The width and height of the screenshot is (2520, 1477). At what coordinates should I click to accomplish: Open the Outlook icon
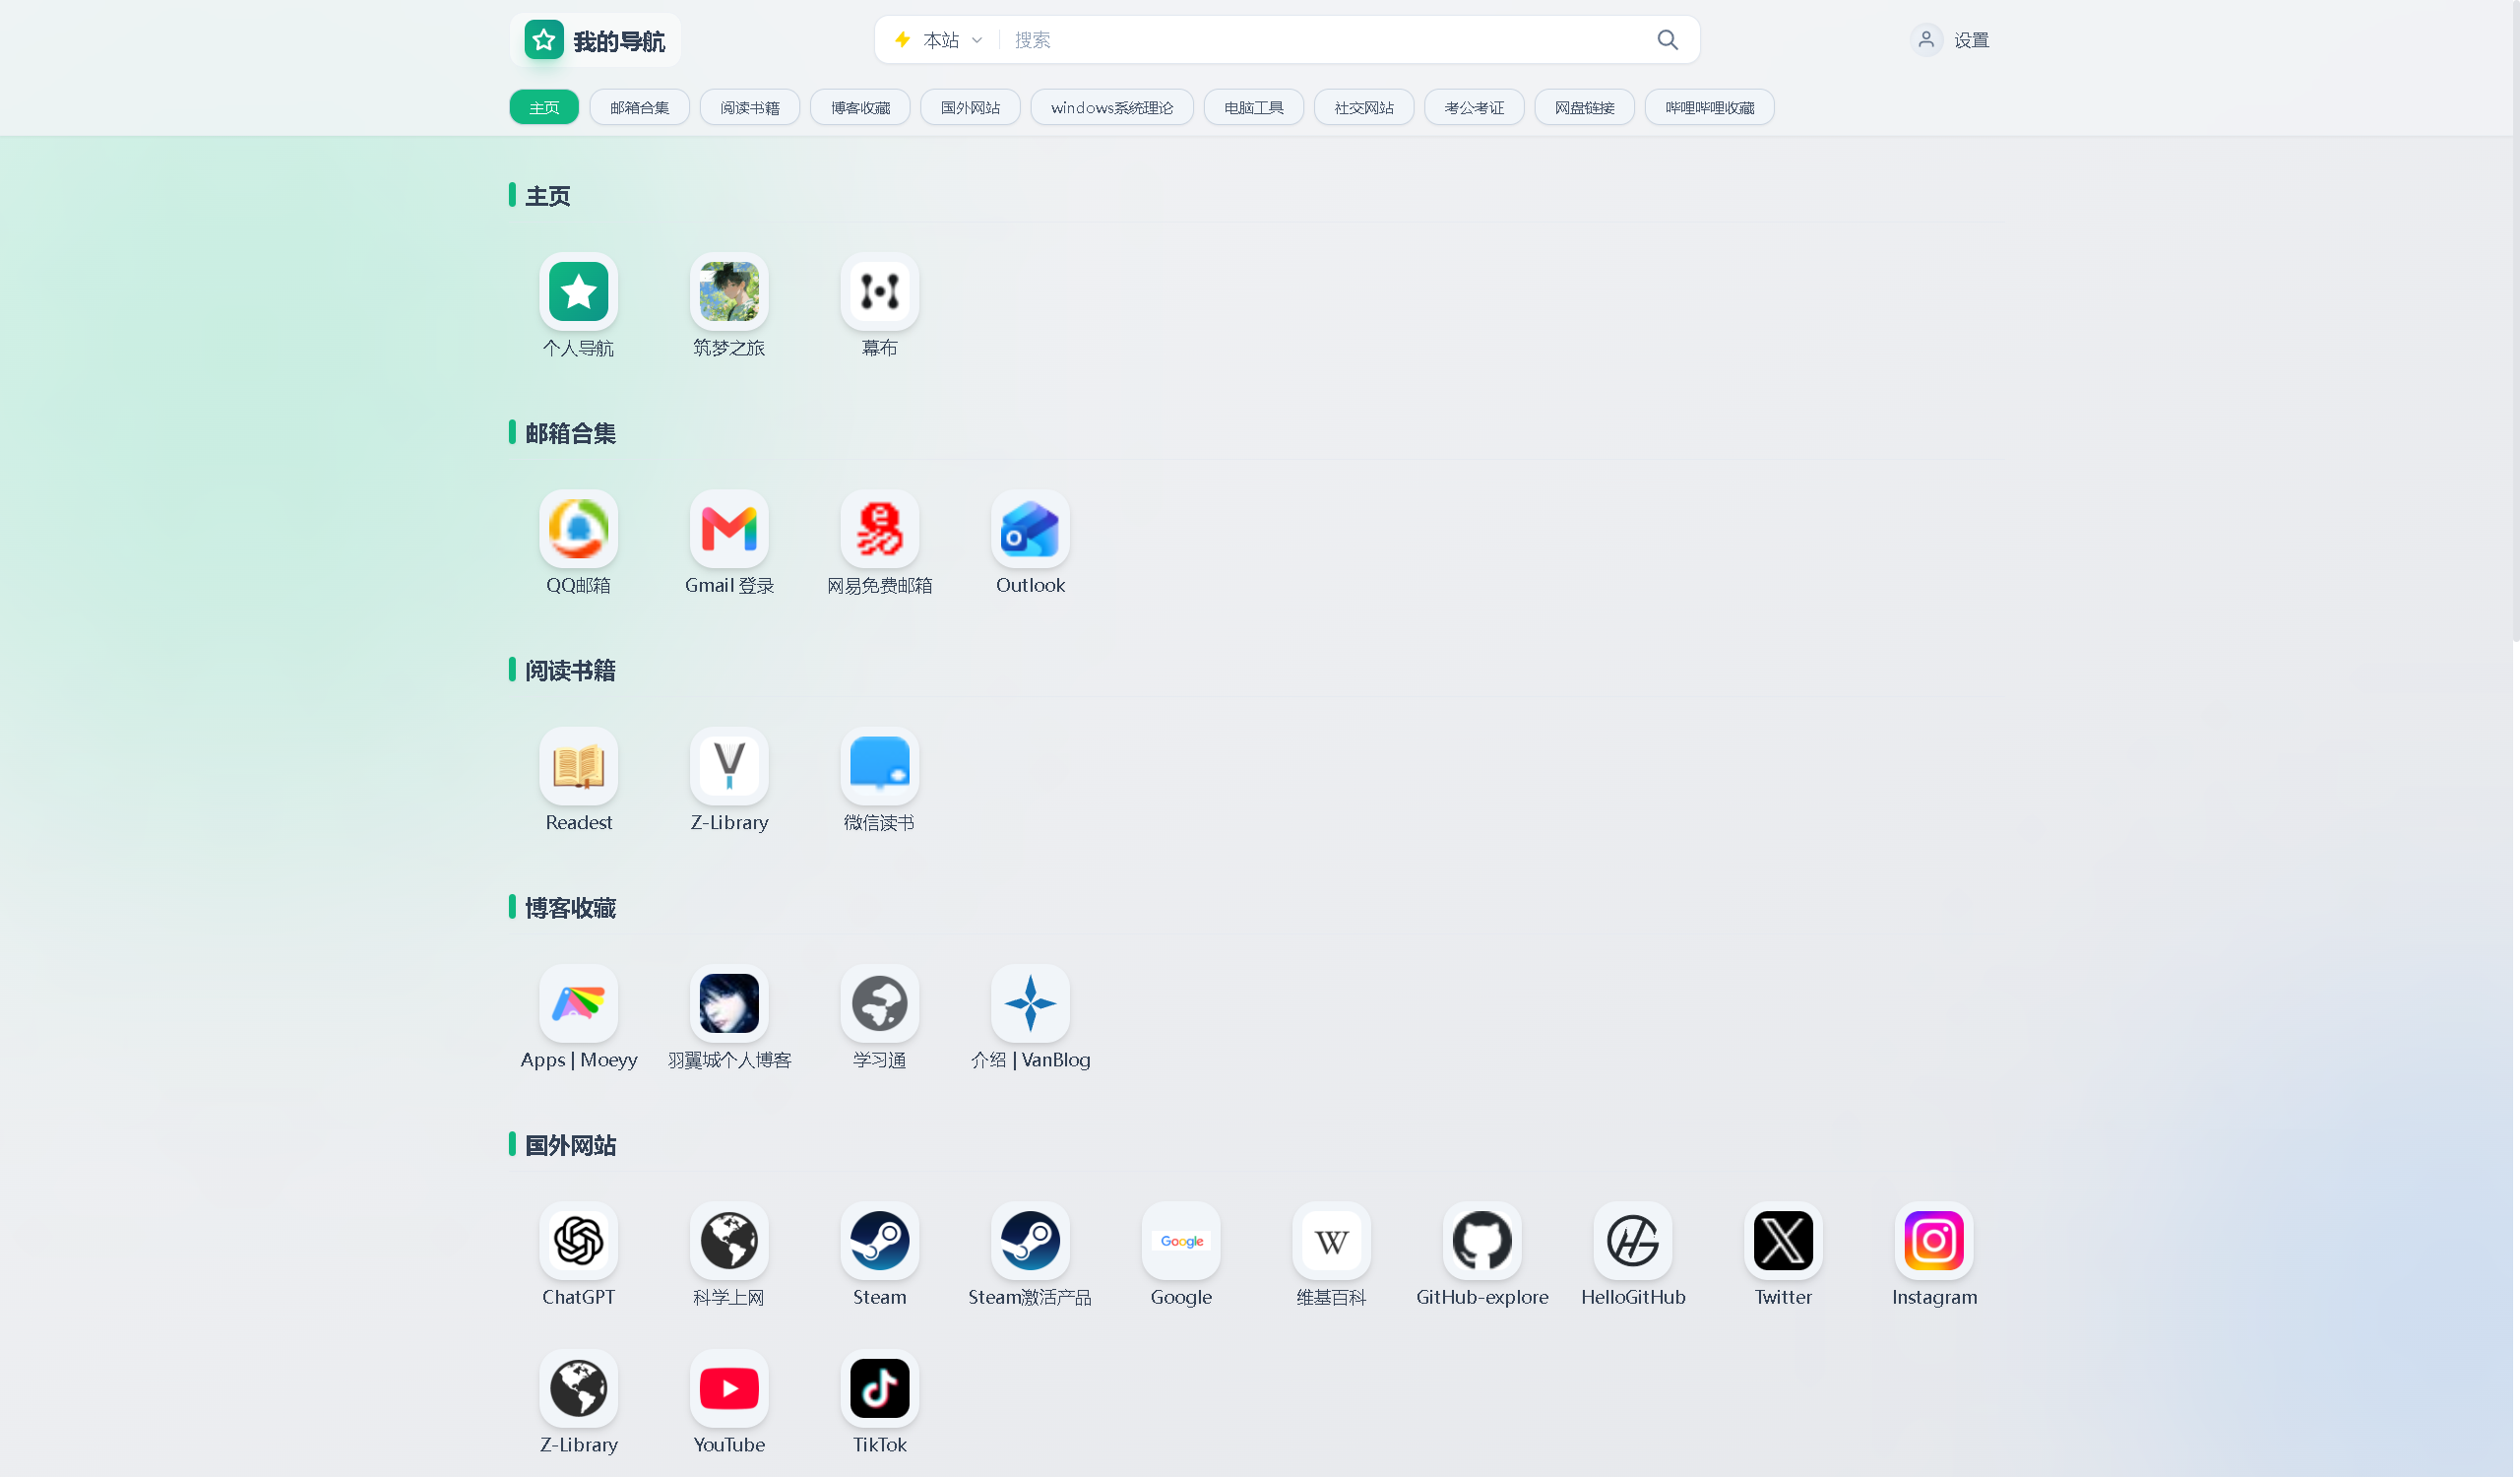click(x=1030, y=529)
